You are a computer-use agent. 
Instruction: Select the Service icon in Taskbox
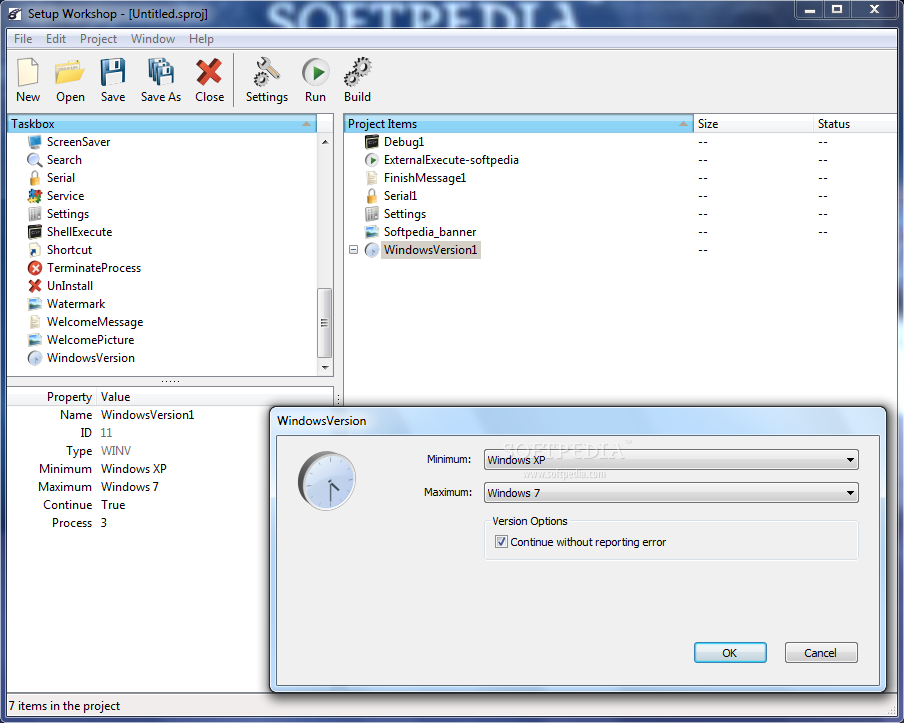[35, 196]
